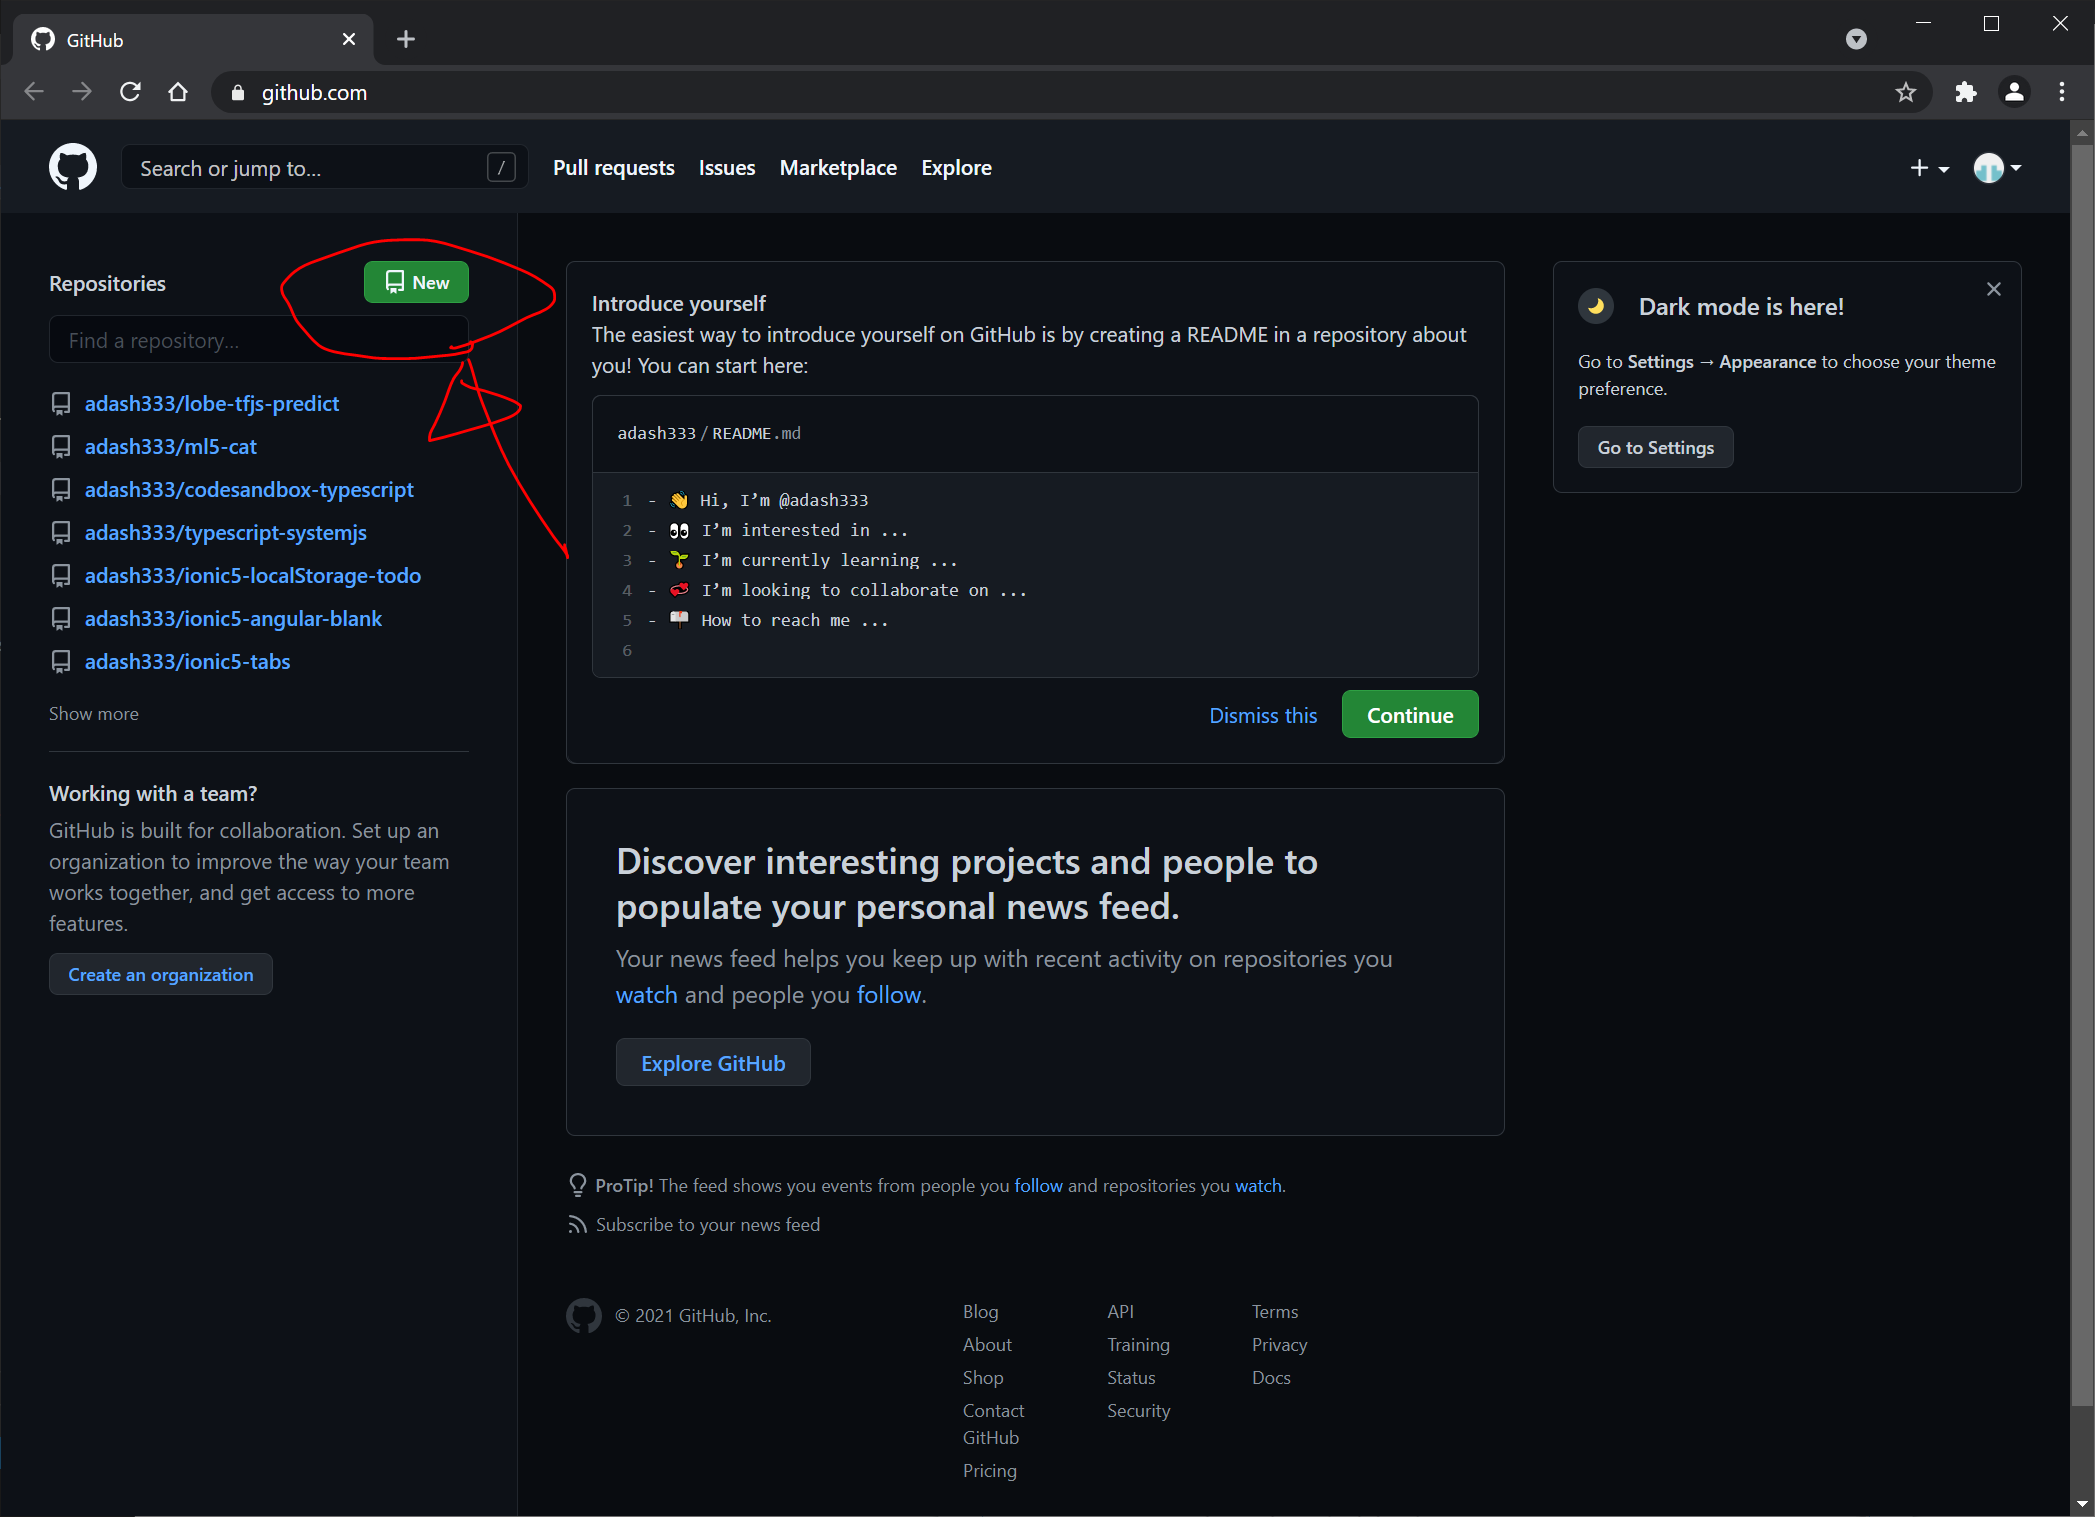2095x1517 pixels.
Task: Click the watch link in news feed text
Action: click(646, 995)
